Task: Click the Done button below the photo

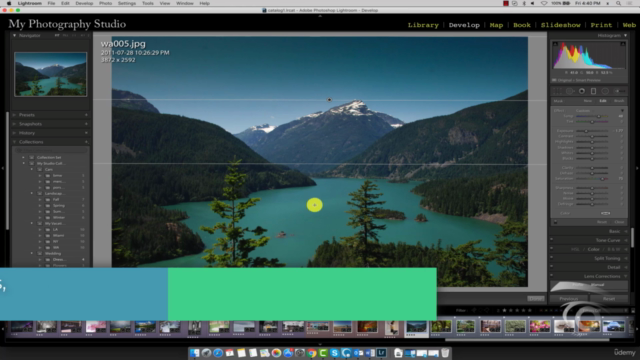Action: [x=536, y=299]
